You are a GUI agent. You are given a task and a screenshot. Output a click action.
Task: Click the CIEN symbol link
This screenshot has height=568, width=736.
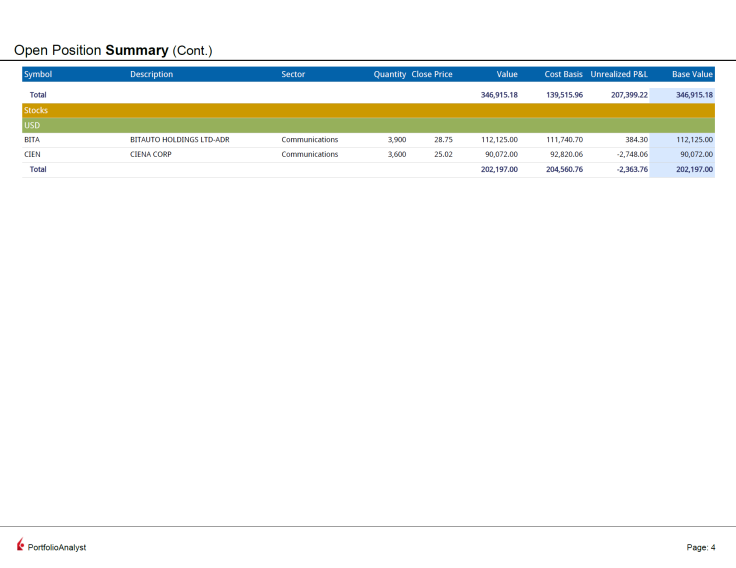coord(32,155)
